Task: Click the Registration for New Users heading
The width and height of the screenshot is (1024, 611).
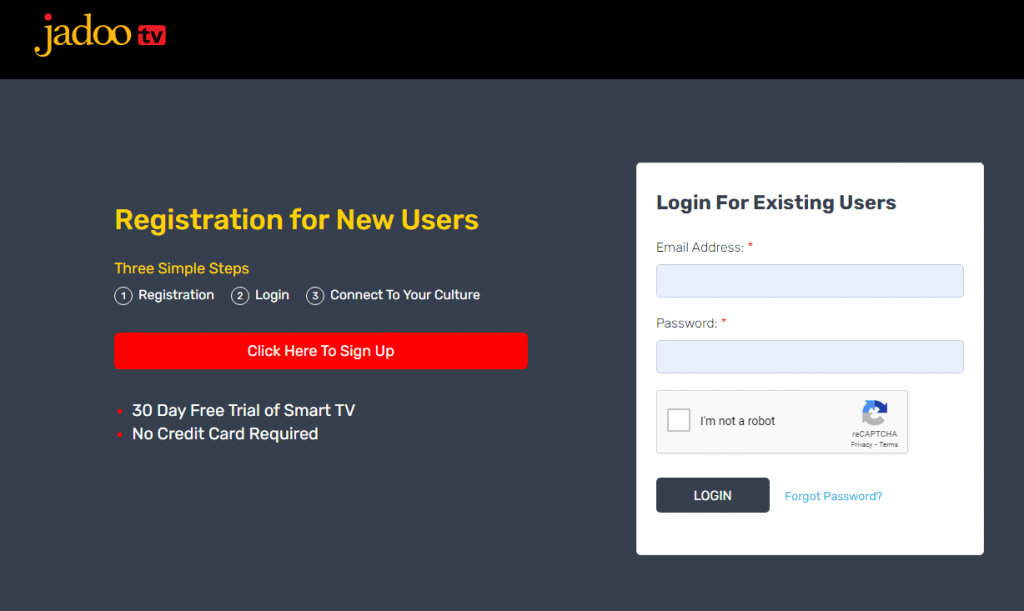Action: [296, 220]
